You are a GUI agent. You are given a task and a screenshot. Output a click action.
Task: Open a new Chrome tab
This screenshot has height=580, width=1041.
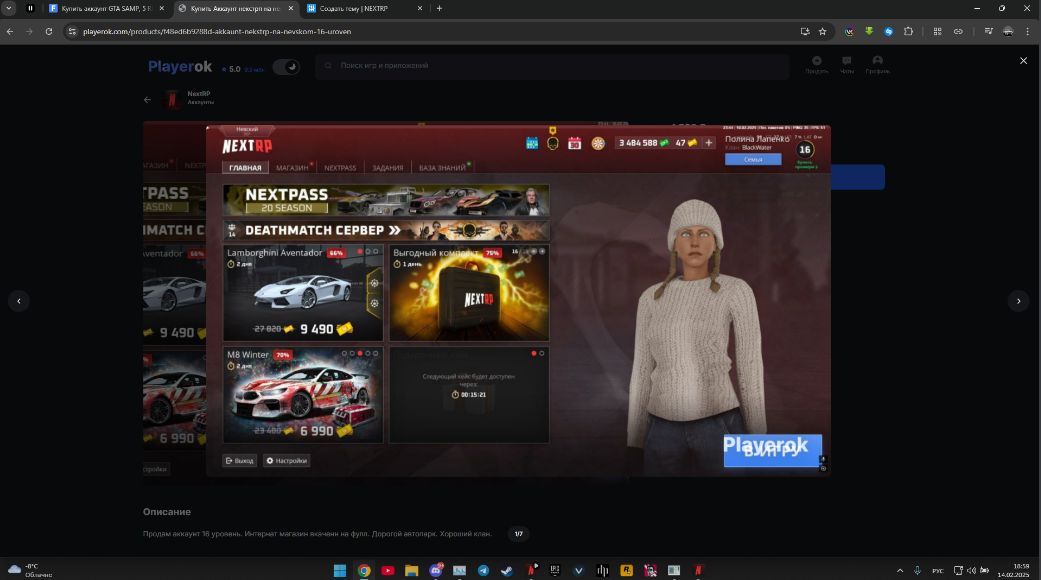tap(439, 9)
